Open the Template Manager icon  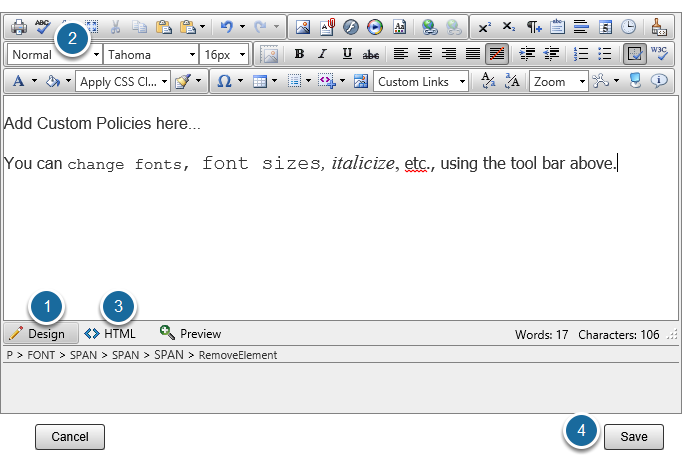(x=399, y=27)
